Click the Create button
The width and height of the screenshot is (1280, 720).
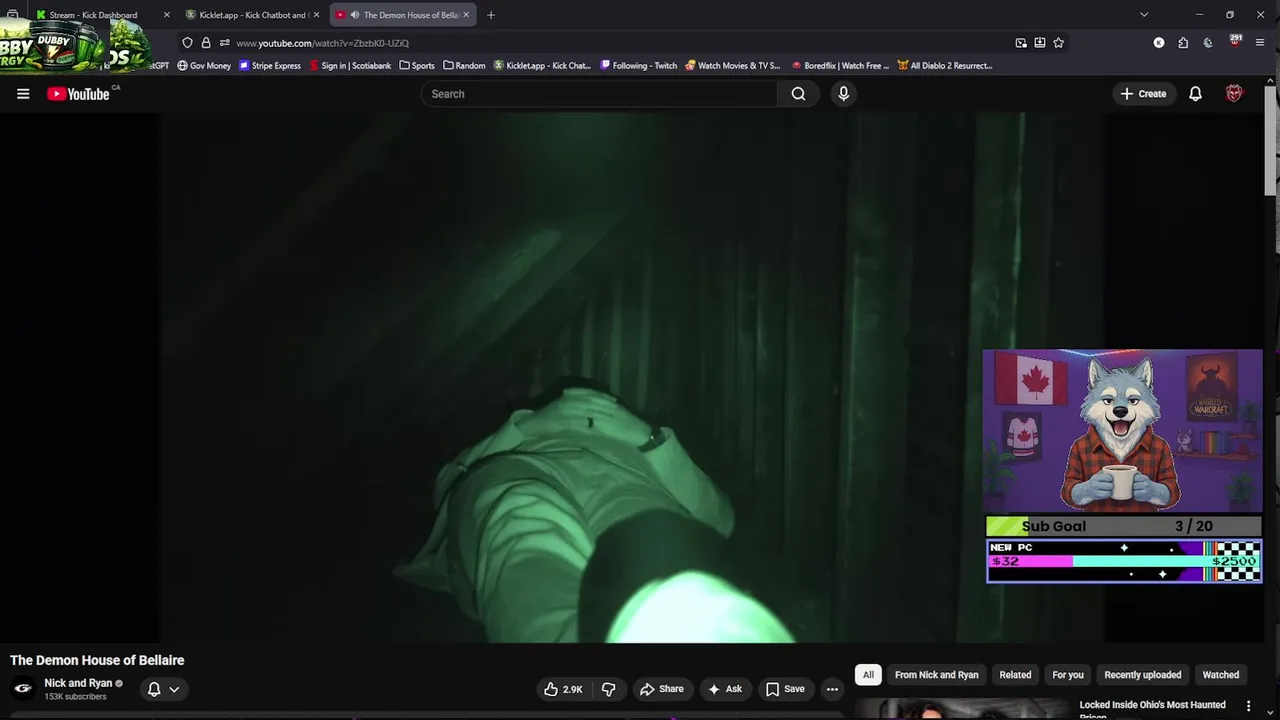[x=1143, y=94]
